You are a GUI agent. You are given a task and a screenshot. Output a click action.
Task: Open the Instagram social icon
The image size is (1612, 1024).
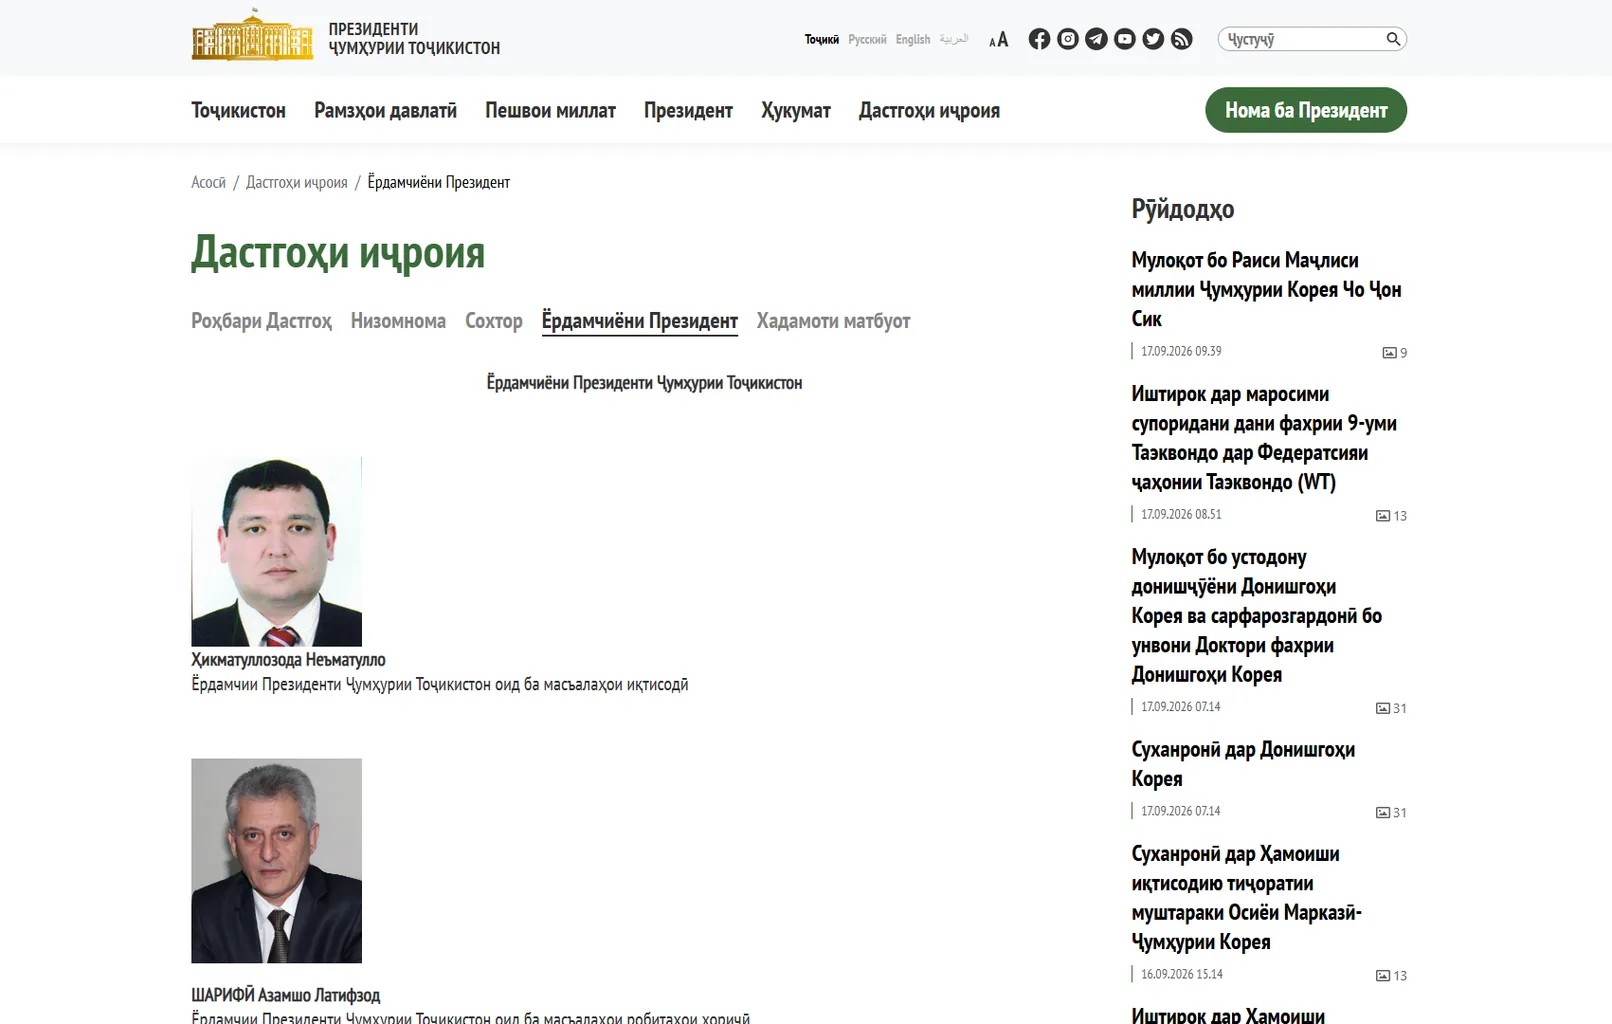click(x=1068, y=39)
